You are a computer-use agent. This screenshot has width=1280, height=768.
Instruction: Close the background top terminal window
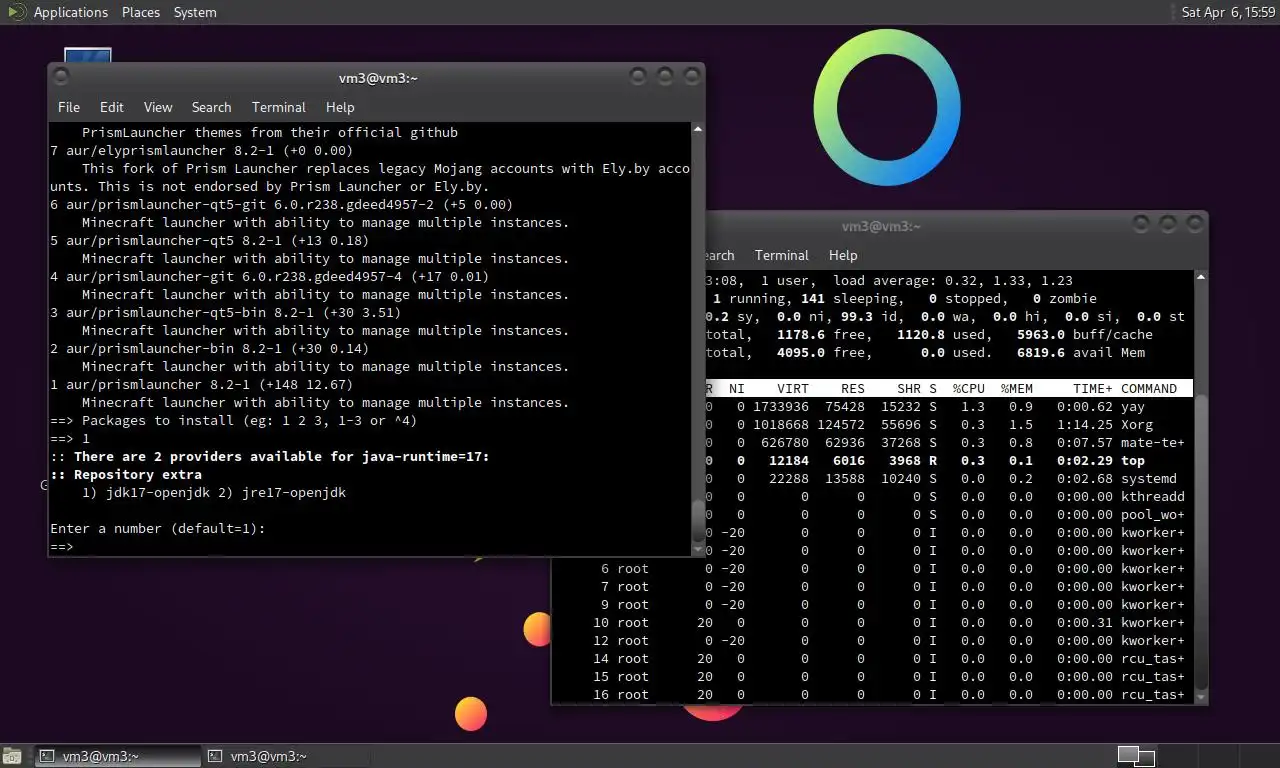coord(1193,224)
